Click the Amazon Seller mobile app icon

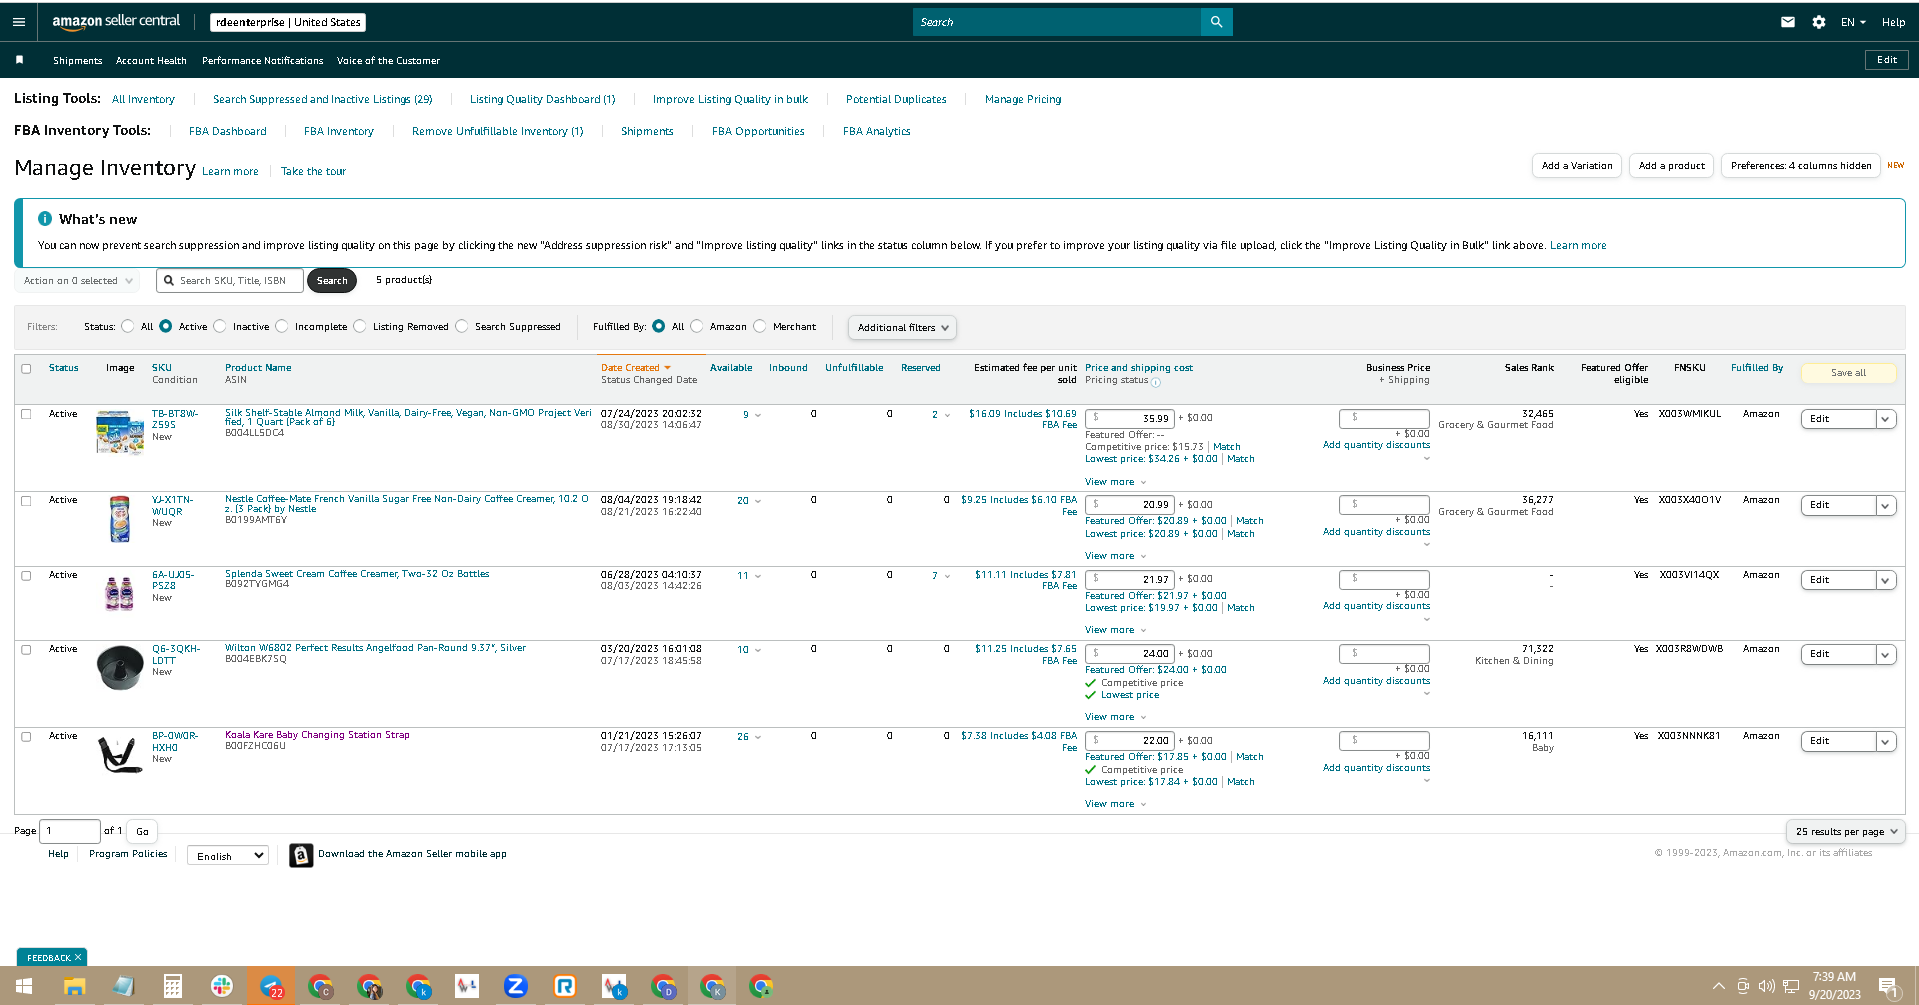coord(301,855)
